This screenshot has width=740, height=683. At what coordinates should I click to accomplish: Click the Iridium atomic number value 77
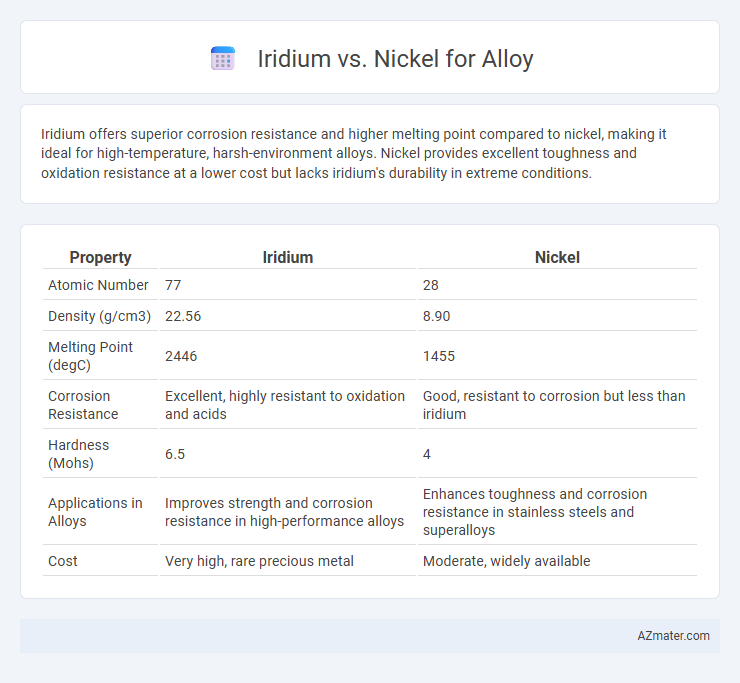click(x=173, y=285)
